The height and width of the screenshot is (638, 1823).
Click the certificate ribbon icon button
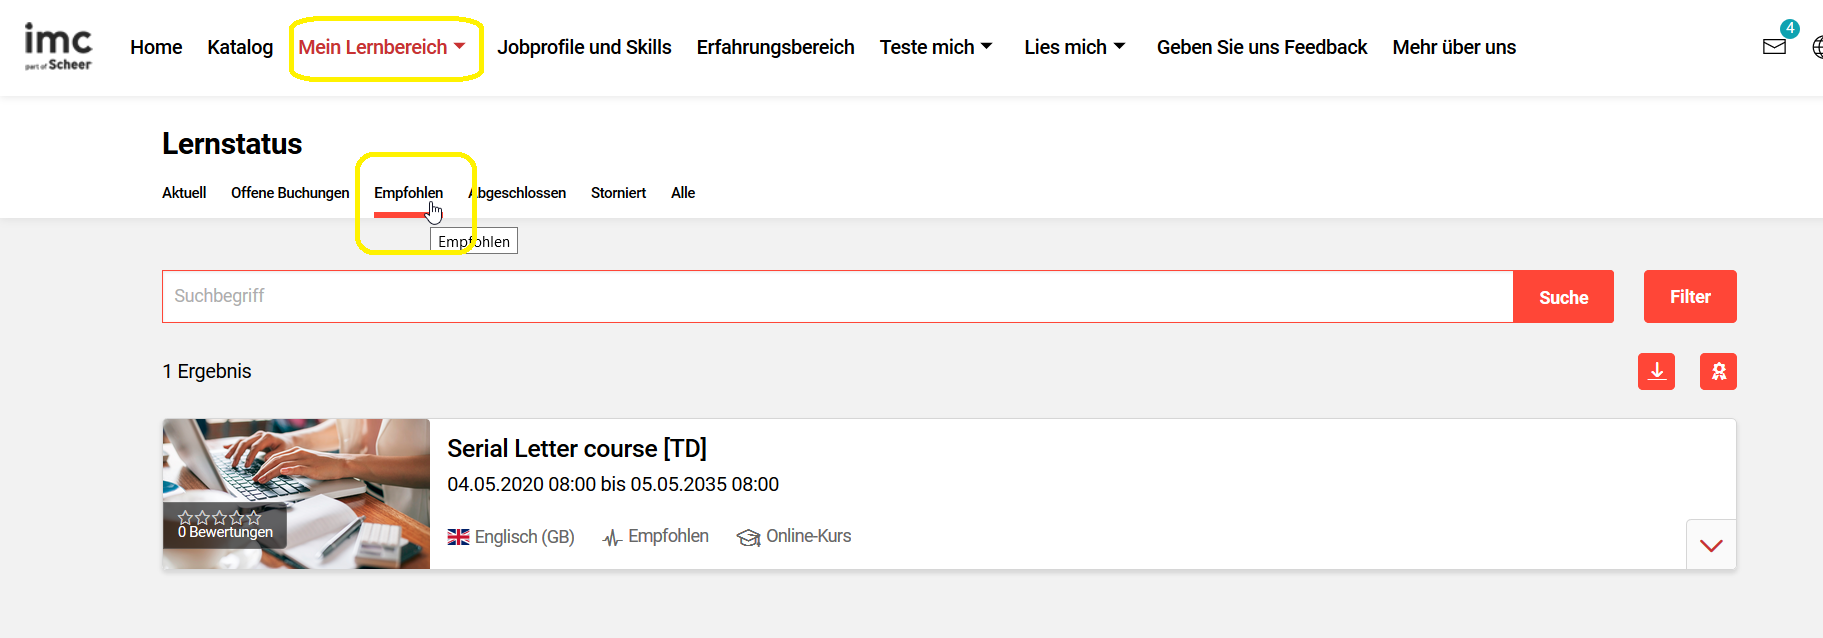click(x=1718, y=371)
